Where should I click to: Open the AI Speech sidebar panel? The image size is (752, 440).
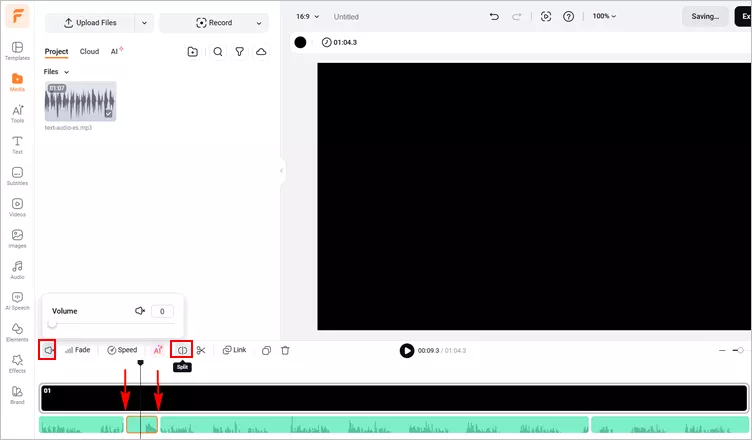pyautogui.click(x=17, y=301)
